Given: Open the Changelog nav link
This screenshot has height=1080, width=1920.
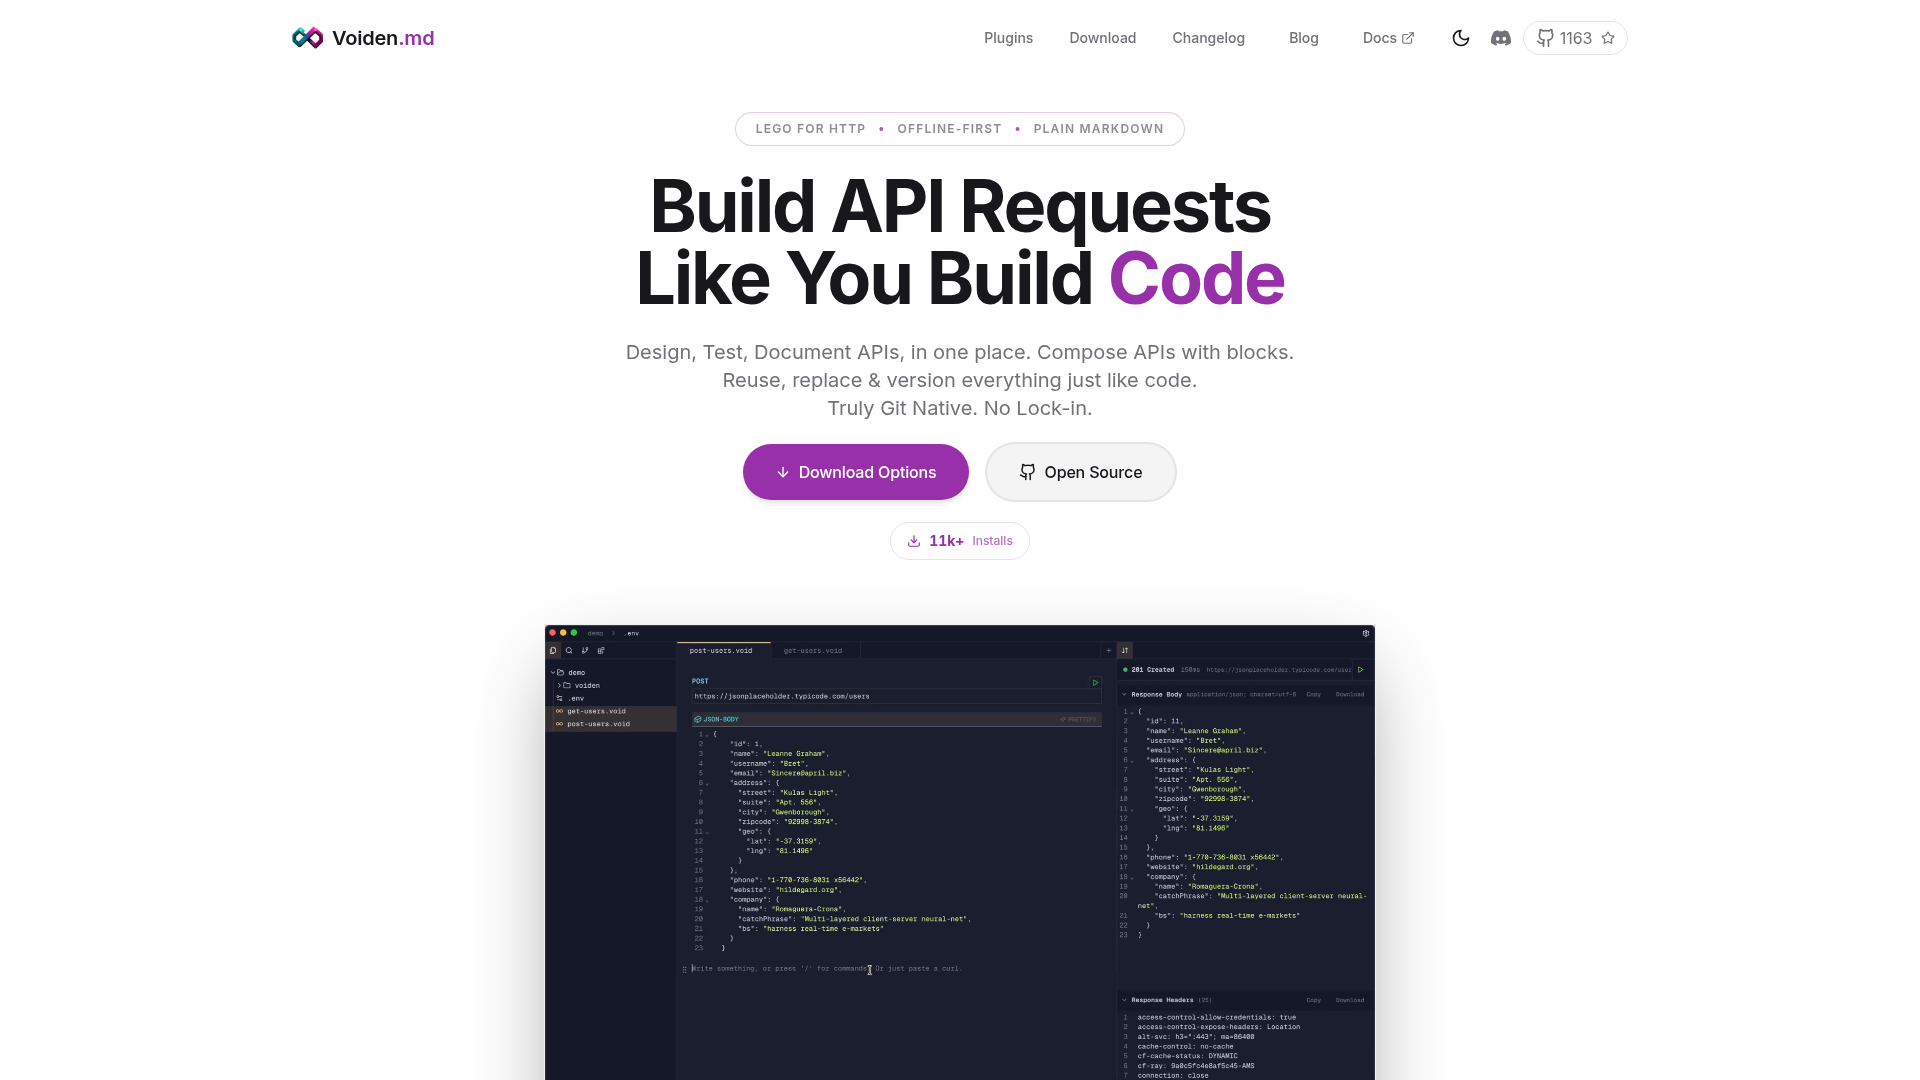Looking at the screenshot, I should (x=1208, y=38).
